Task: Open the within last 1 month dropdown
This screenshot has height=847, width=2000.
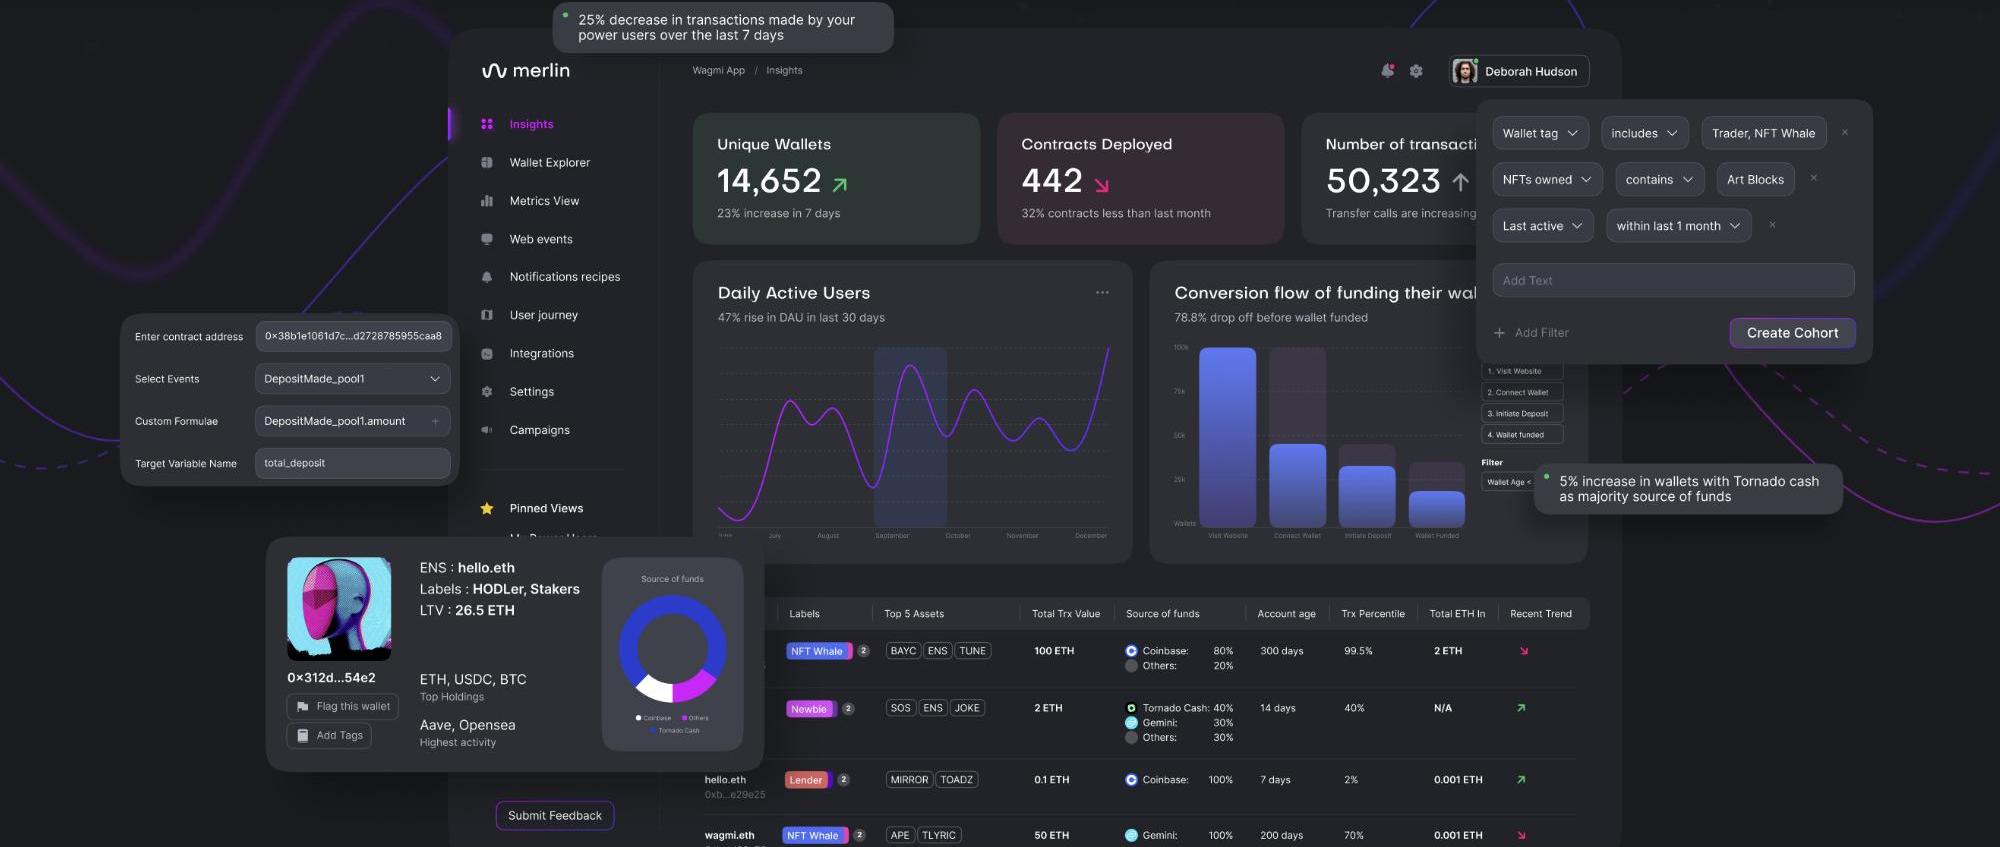Action: click(1678, 226)
